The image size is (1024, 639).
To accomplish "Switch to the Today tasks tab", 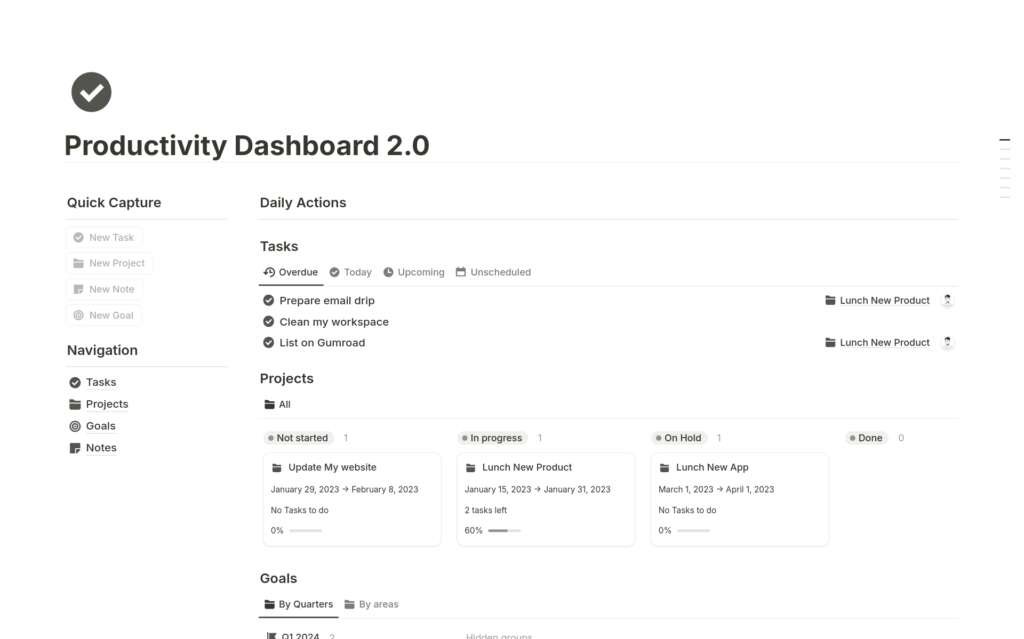I will point(351,272).
